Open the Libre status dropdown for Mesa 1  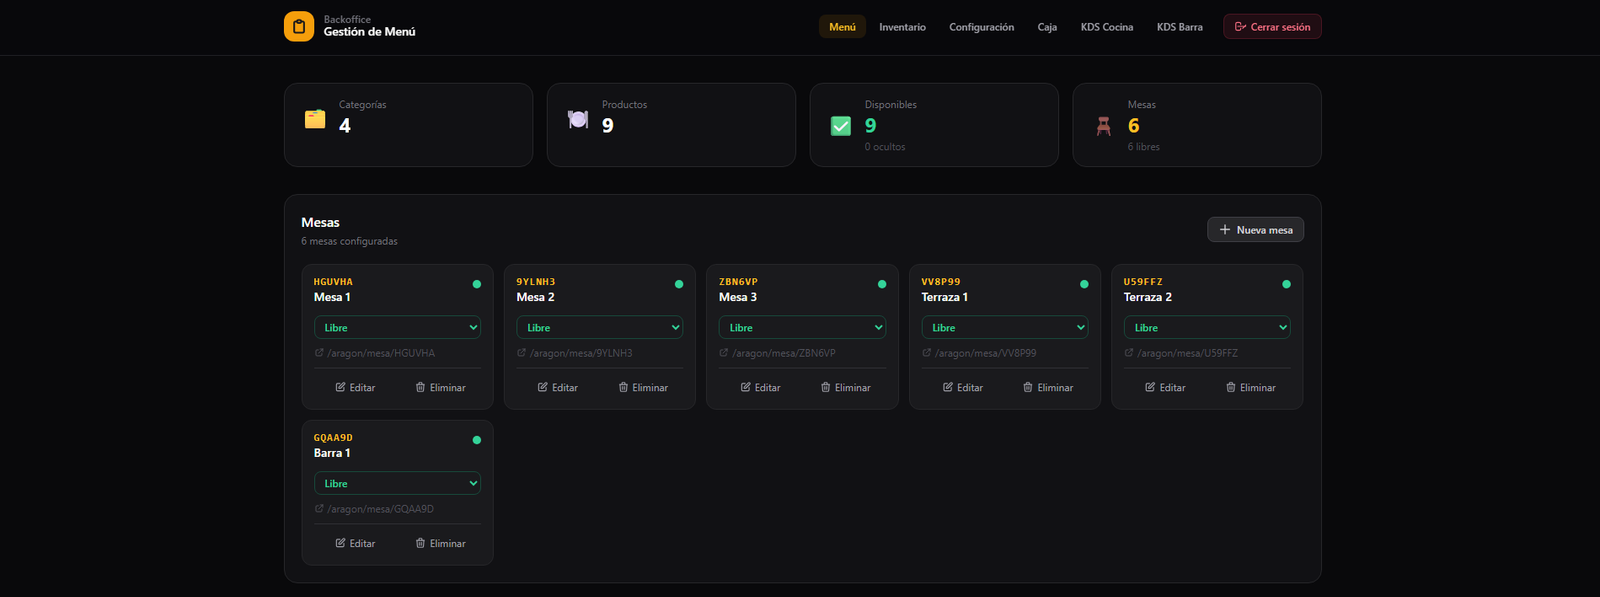(397, 328)
